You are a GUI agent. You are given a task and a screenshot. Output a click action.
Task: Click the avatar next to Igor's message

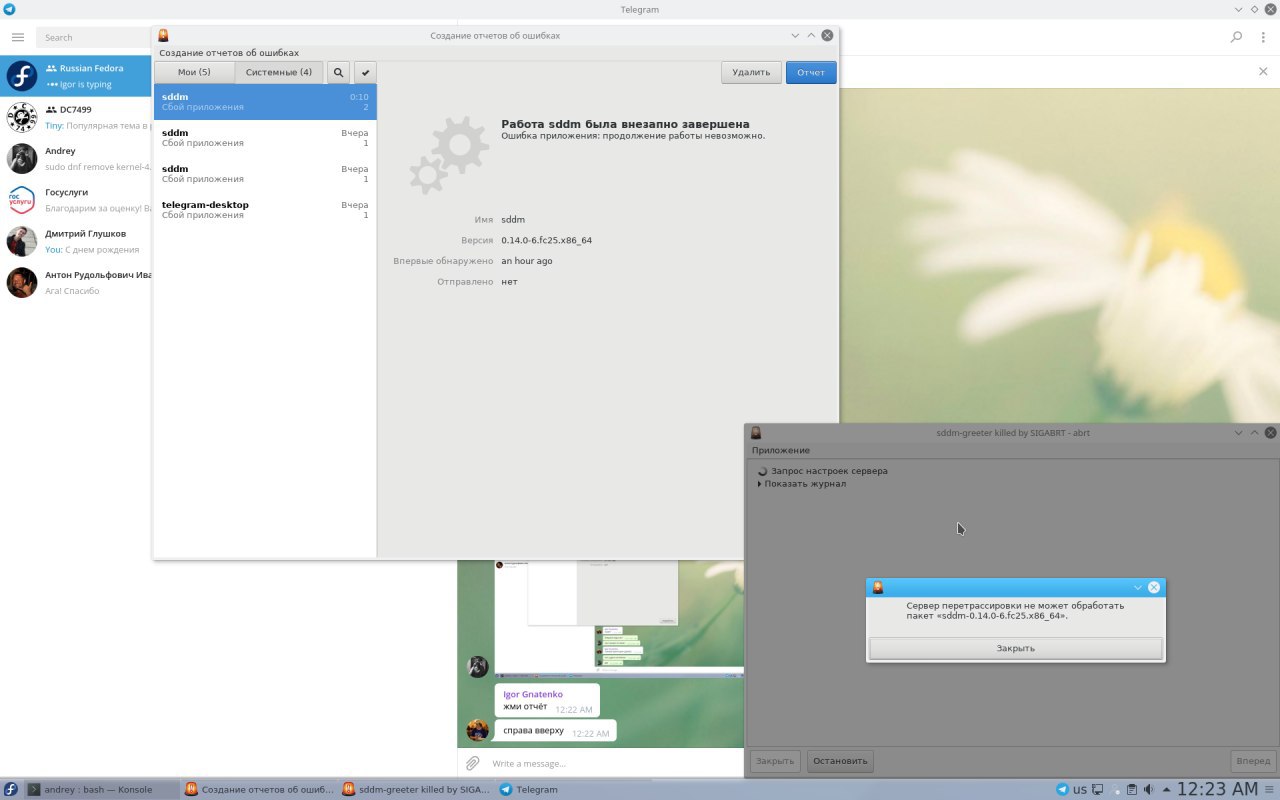478,666
